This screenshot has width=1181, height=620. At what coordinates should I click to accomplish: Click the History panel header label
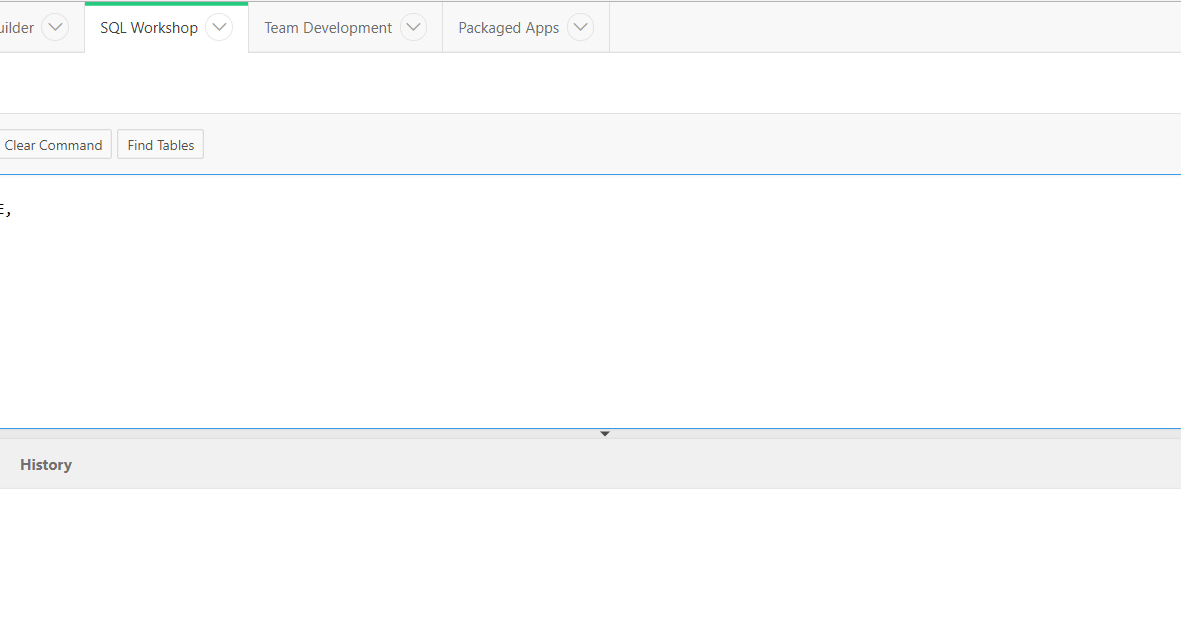coord(45,464)
